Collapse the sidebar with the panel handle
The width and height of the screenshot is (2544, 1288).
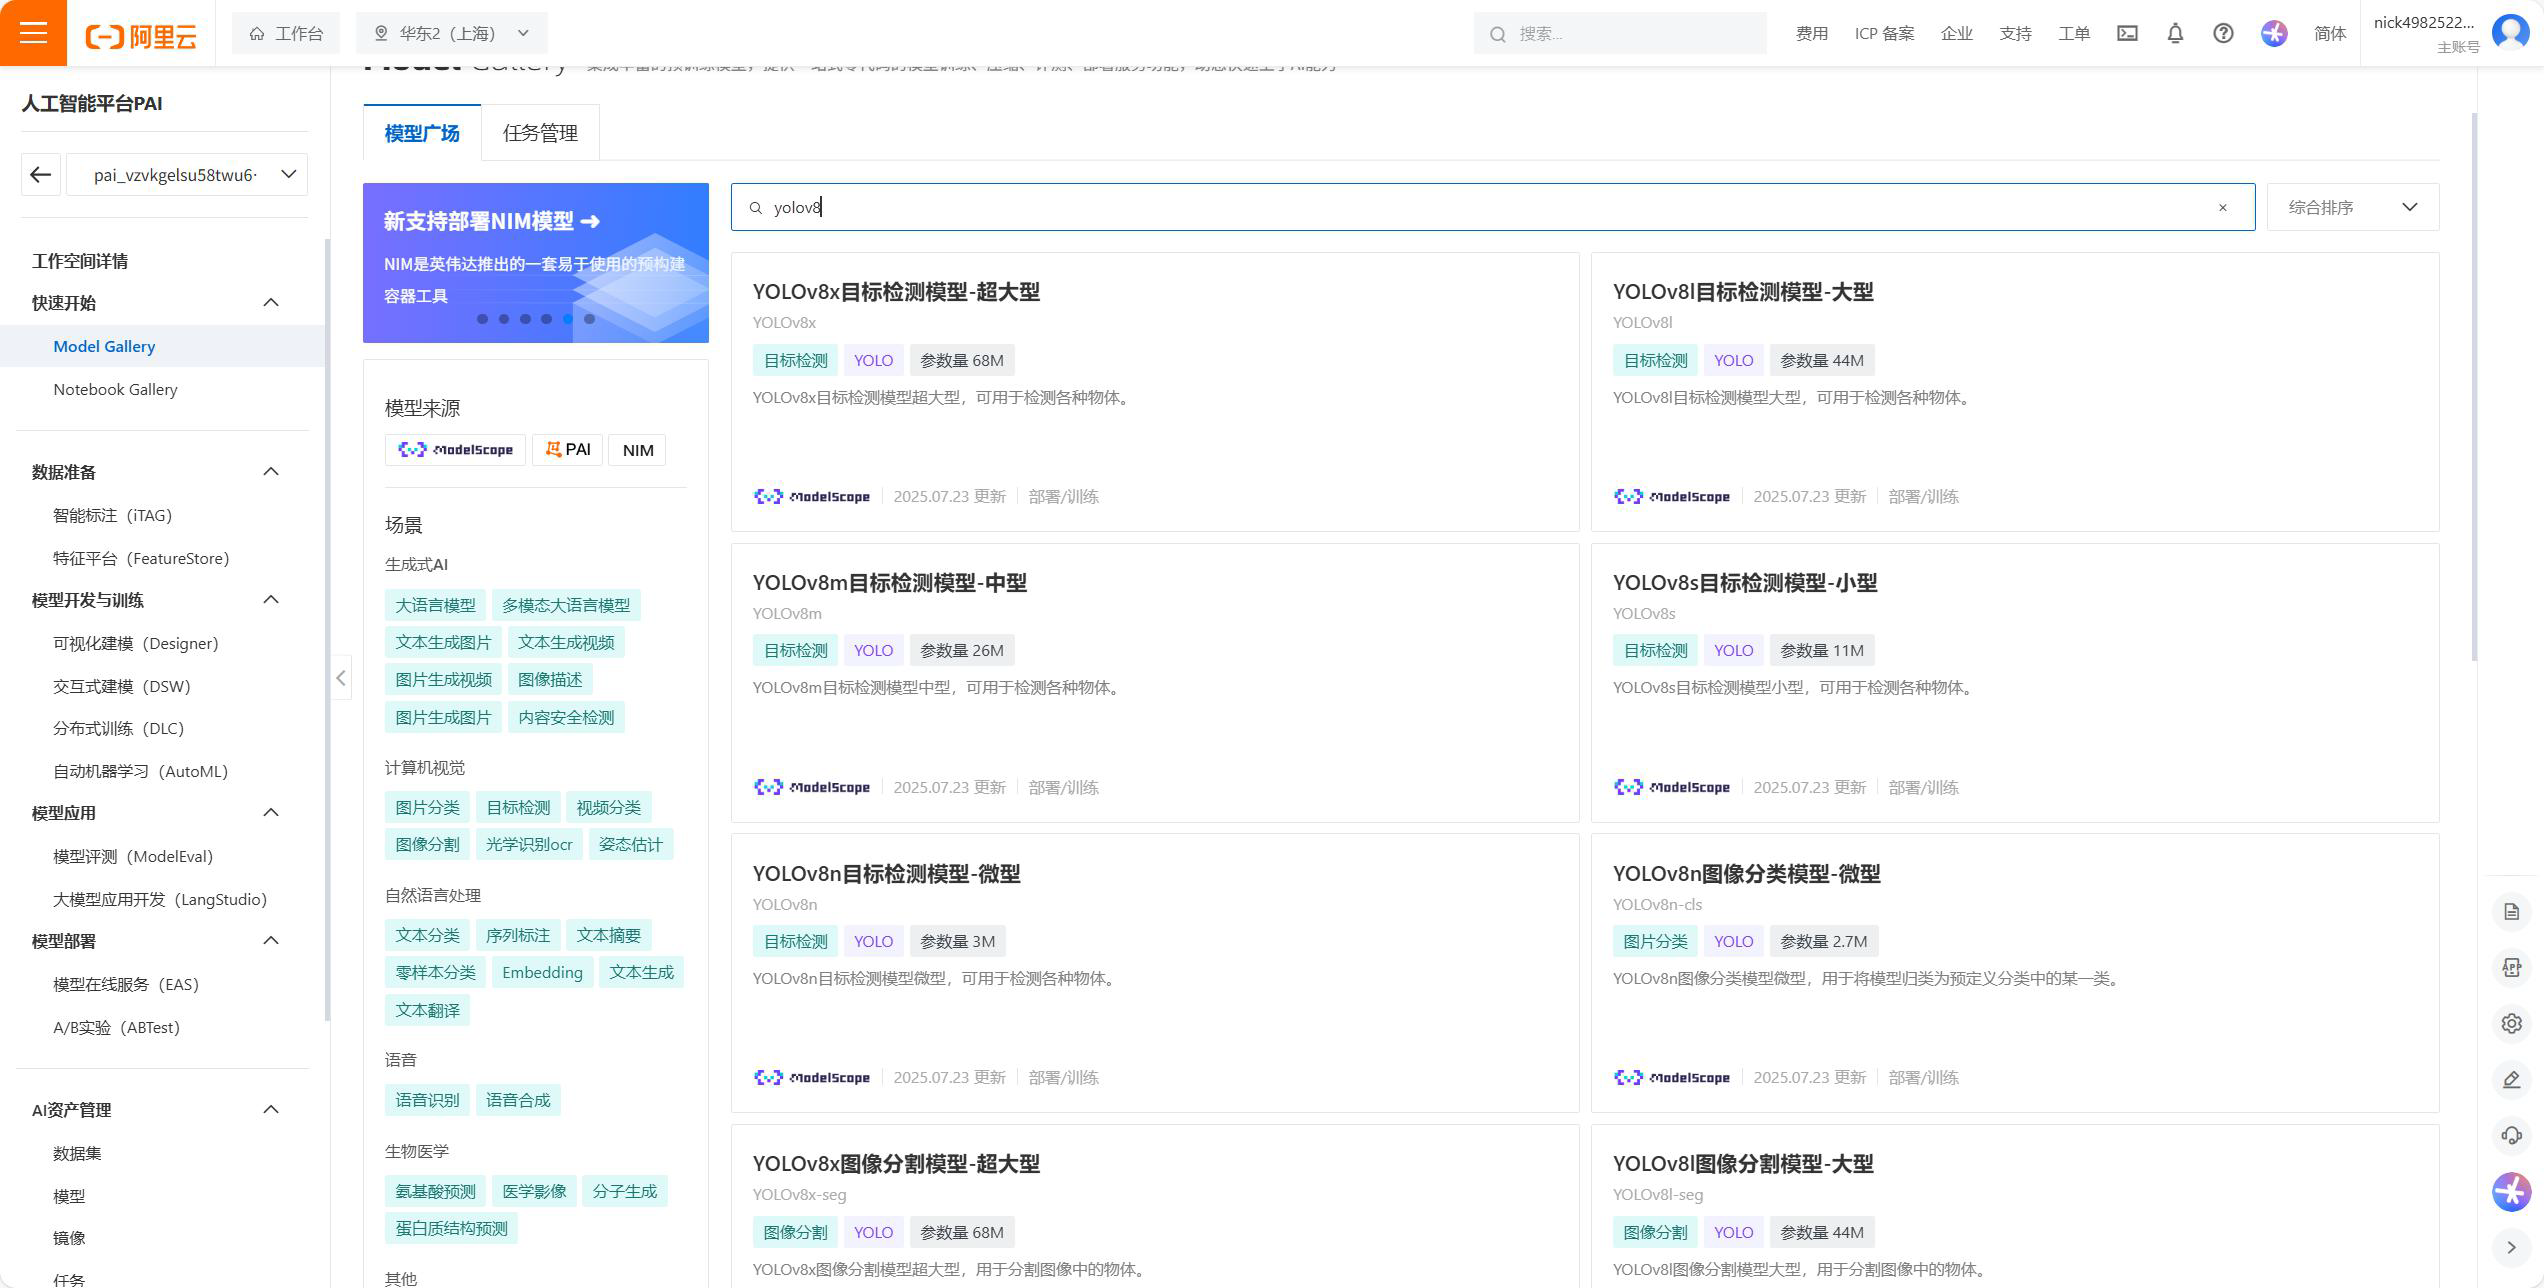click(340, 678)
